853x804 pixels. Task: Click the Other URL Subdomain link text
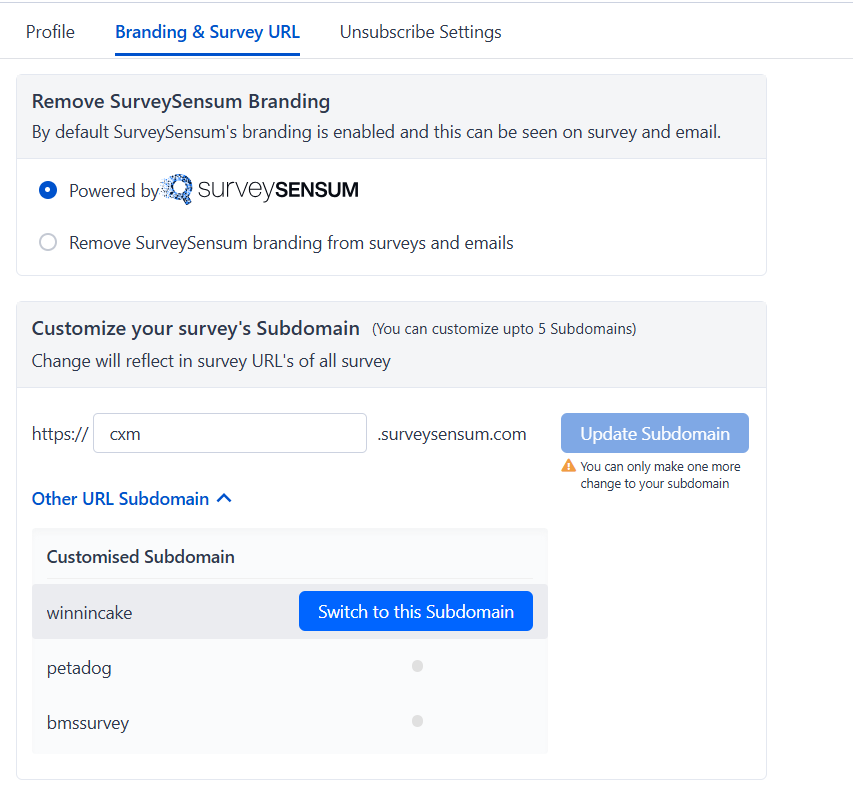coord(120,498)
